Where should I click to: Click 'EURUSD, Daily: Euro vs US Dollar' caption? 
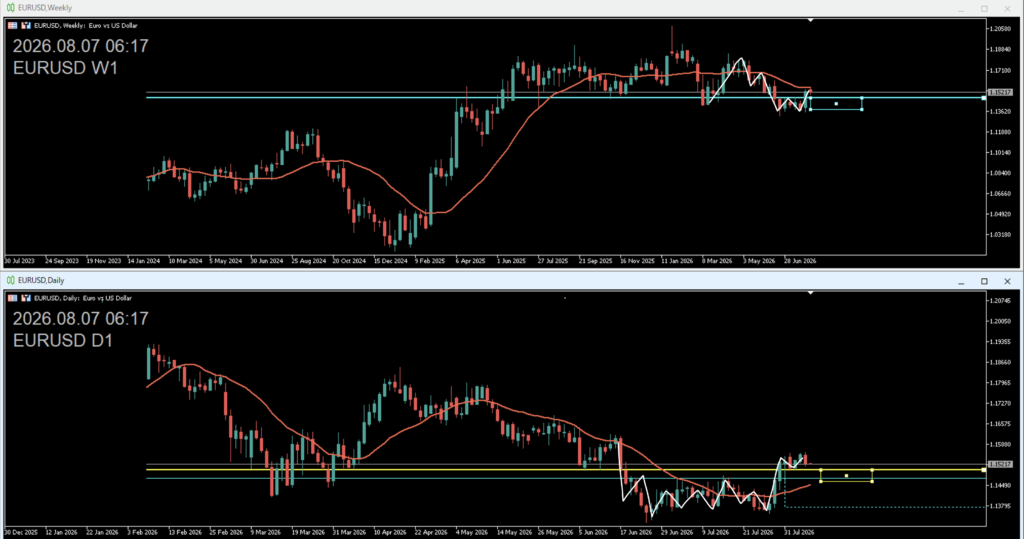tap(83, 298)
